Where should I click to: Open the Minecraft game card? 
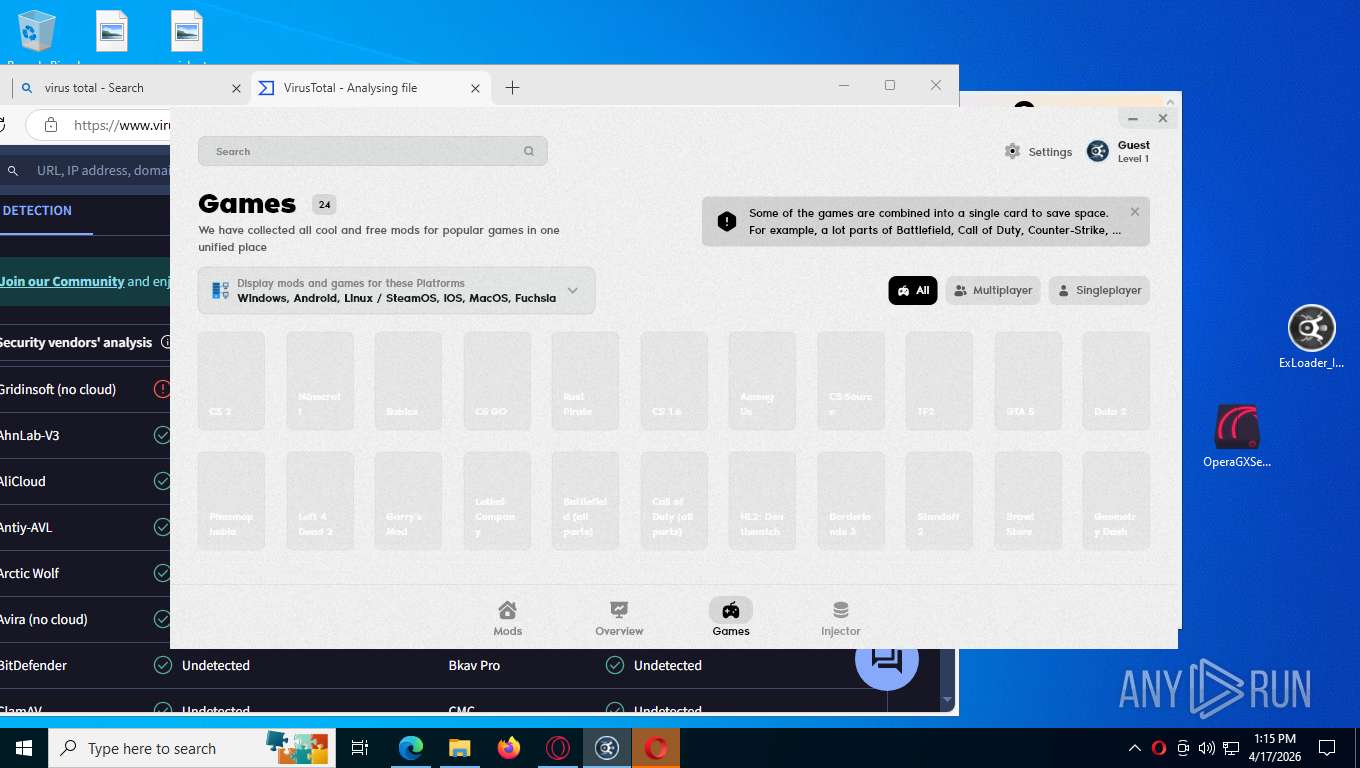pos(320,381)
